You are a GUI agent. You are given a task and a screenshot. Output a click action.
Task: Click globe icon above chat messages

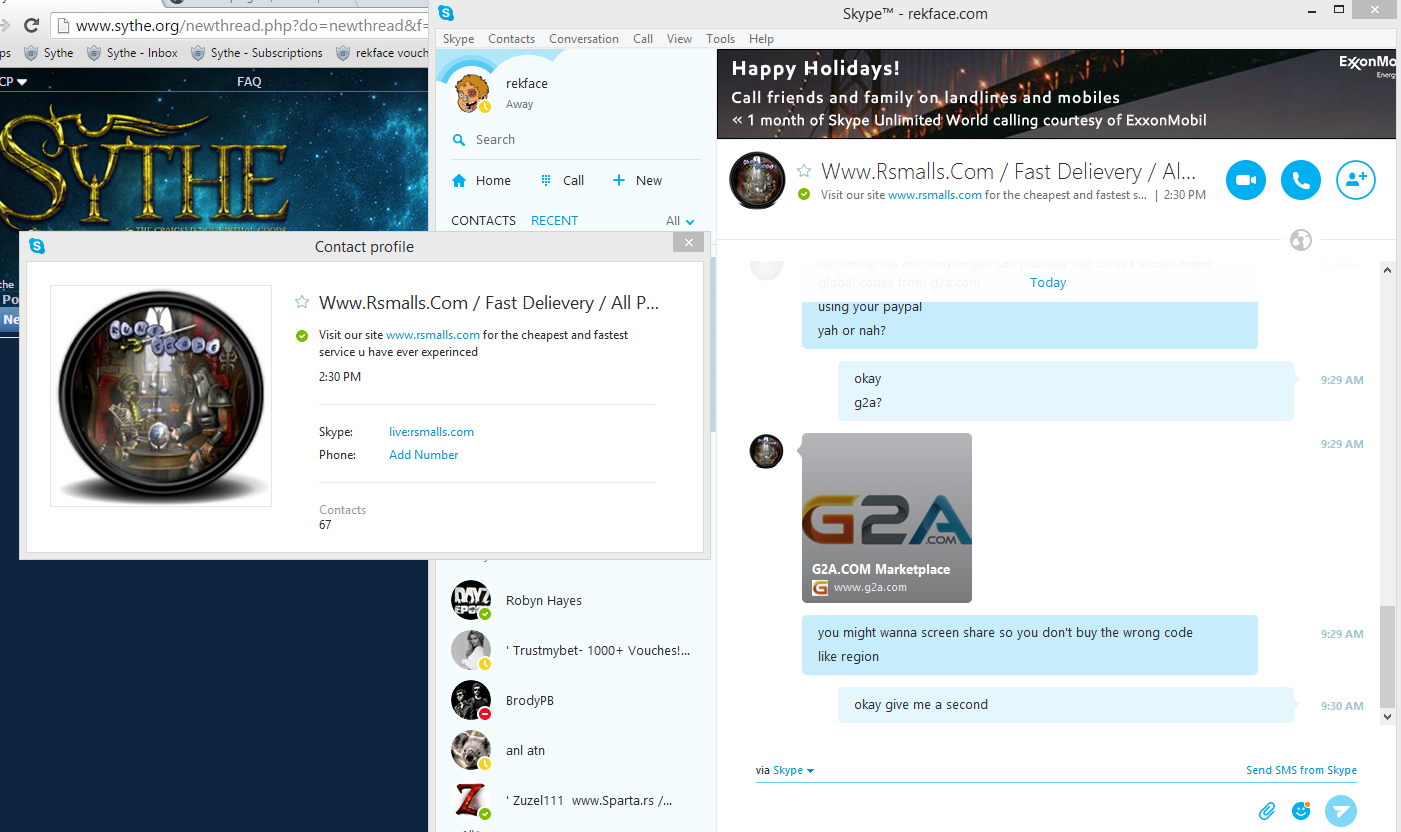coord(1301,240)
